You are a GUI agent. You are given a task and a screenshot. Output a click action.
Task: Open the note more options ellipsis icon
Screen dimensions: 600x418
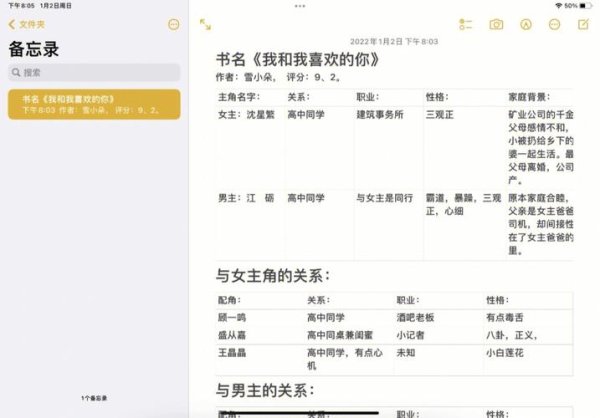click(x=554, y=24)
